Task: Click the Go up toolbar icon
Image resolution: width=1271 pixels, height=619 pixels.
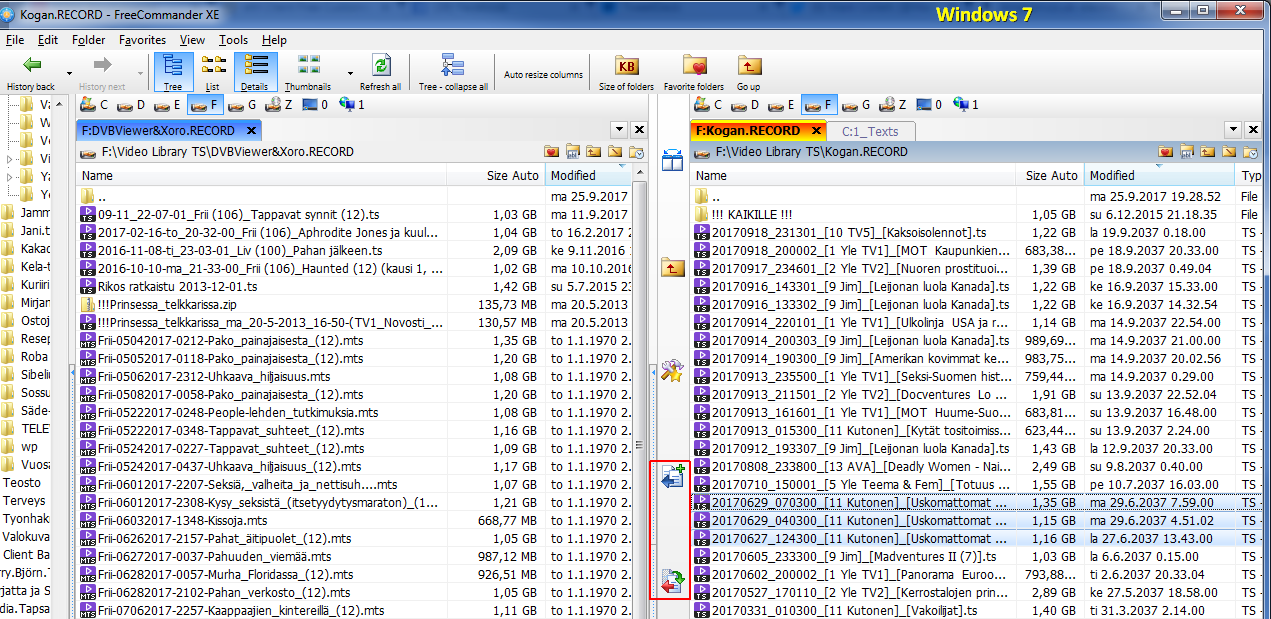Action: point(749,66)
